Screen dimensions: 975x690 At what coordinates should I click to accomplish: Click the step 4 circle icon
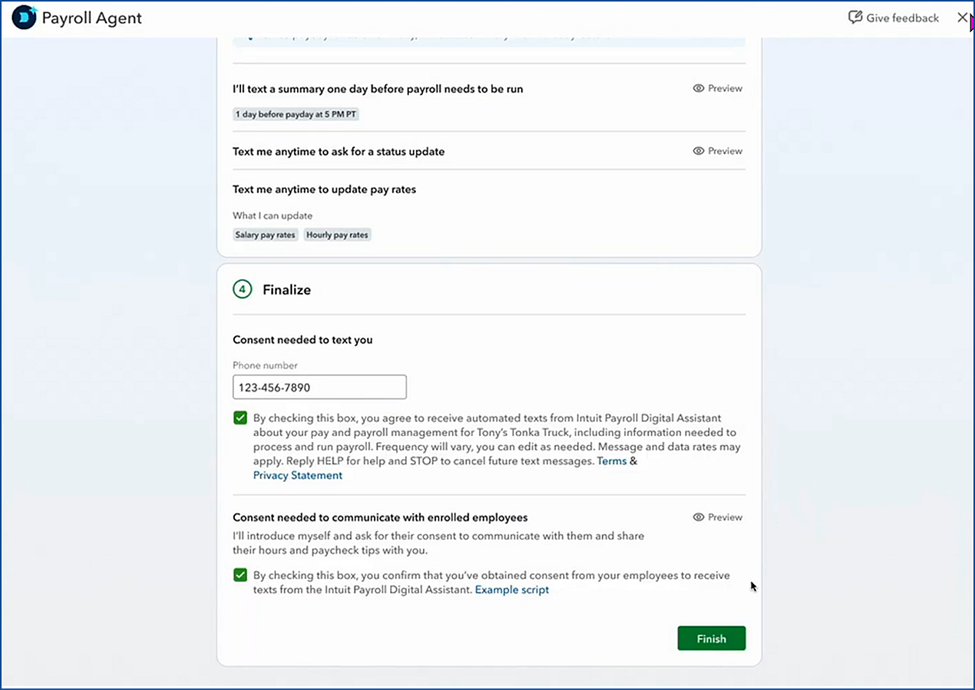[243, 290]
